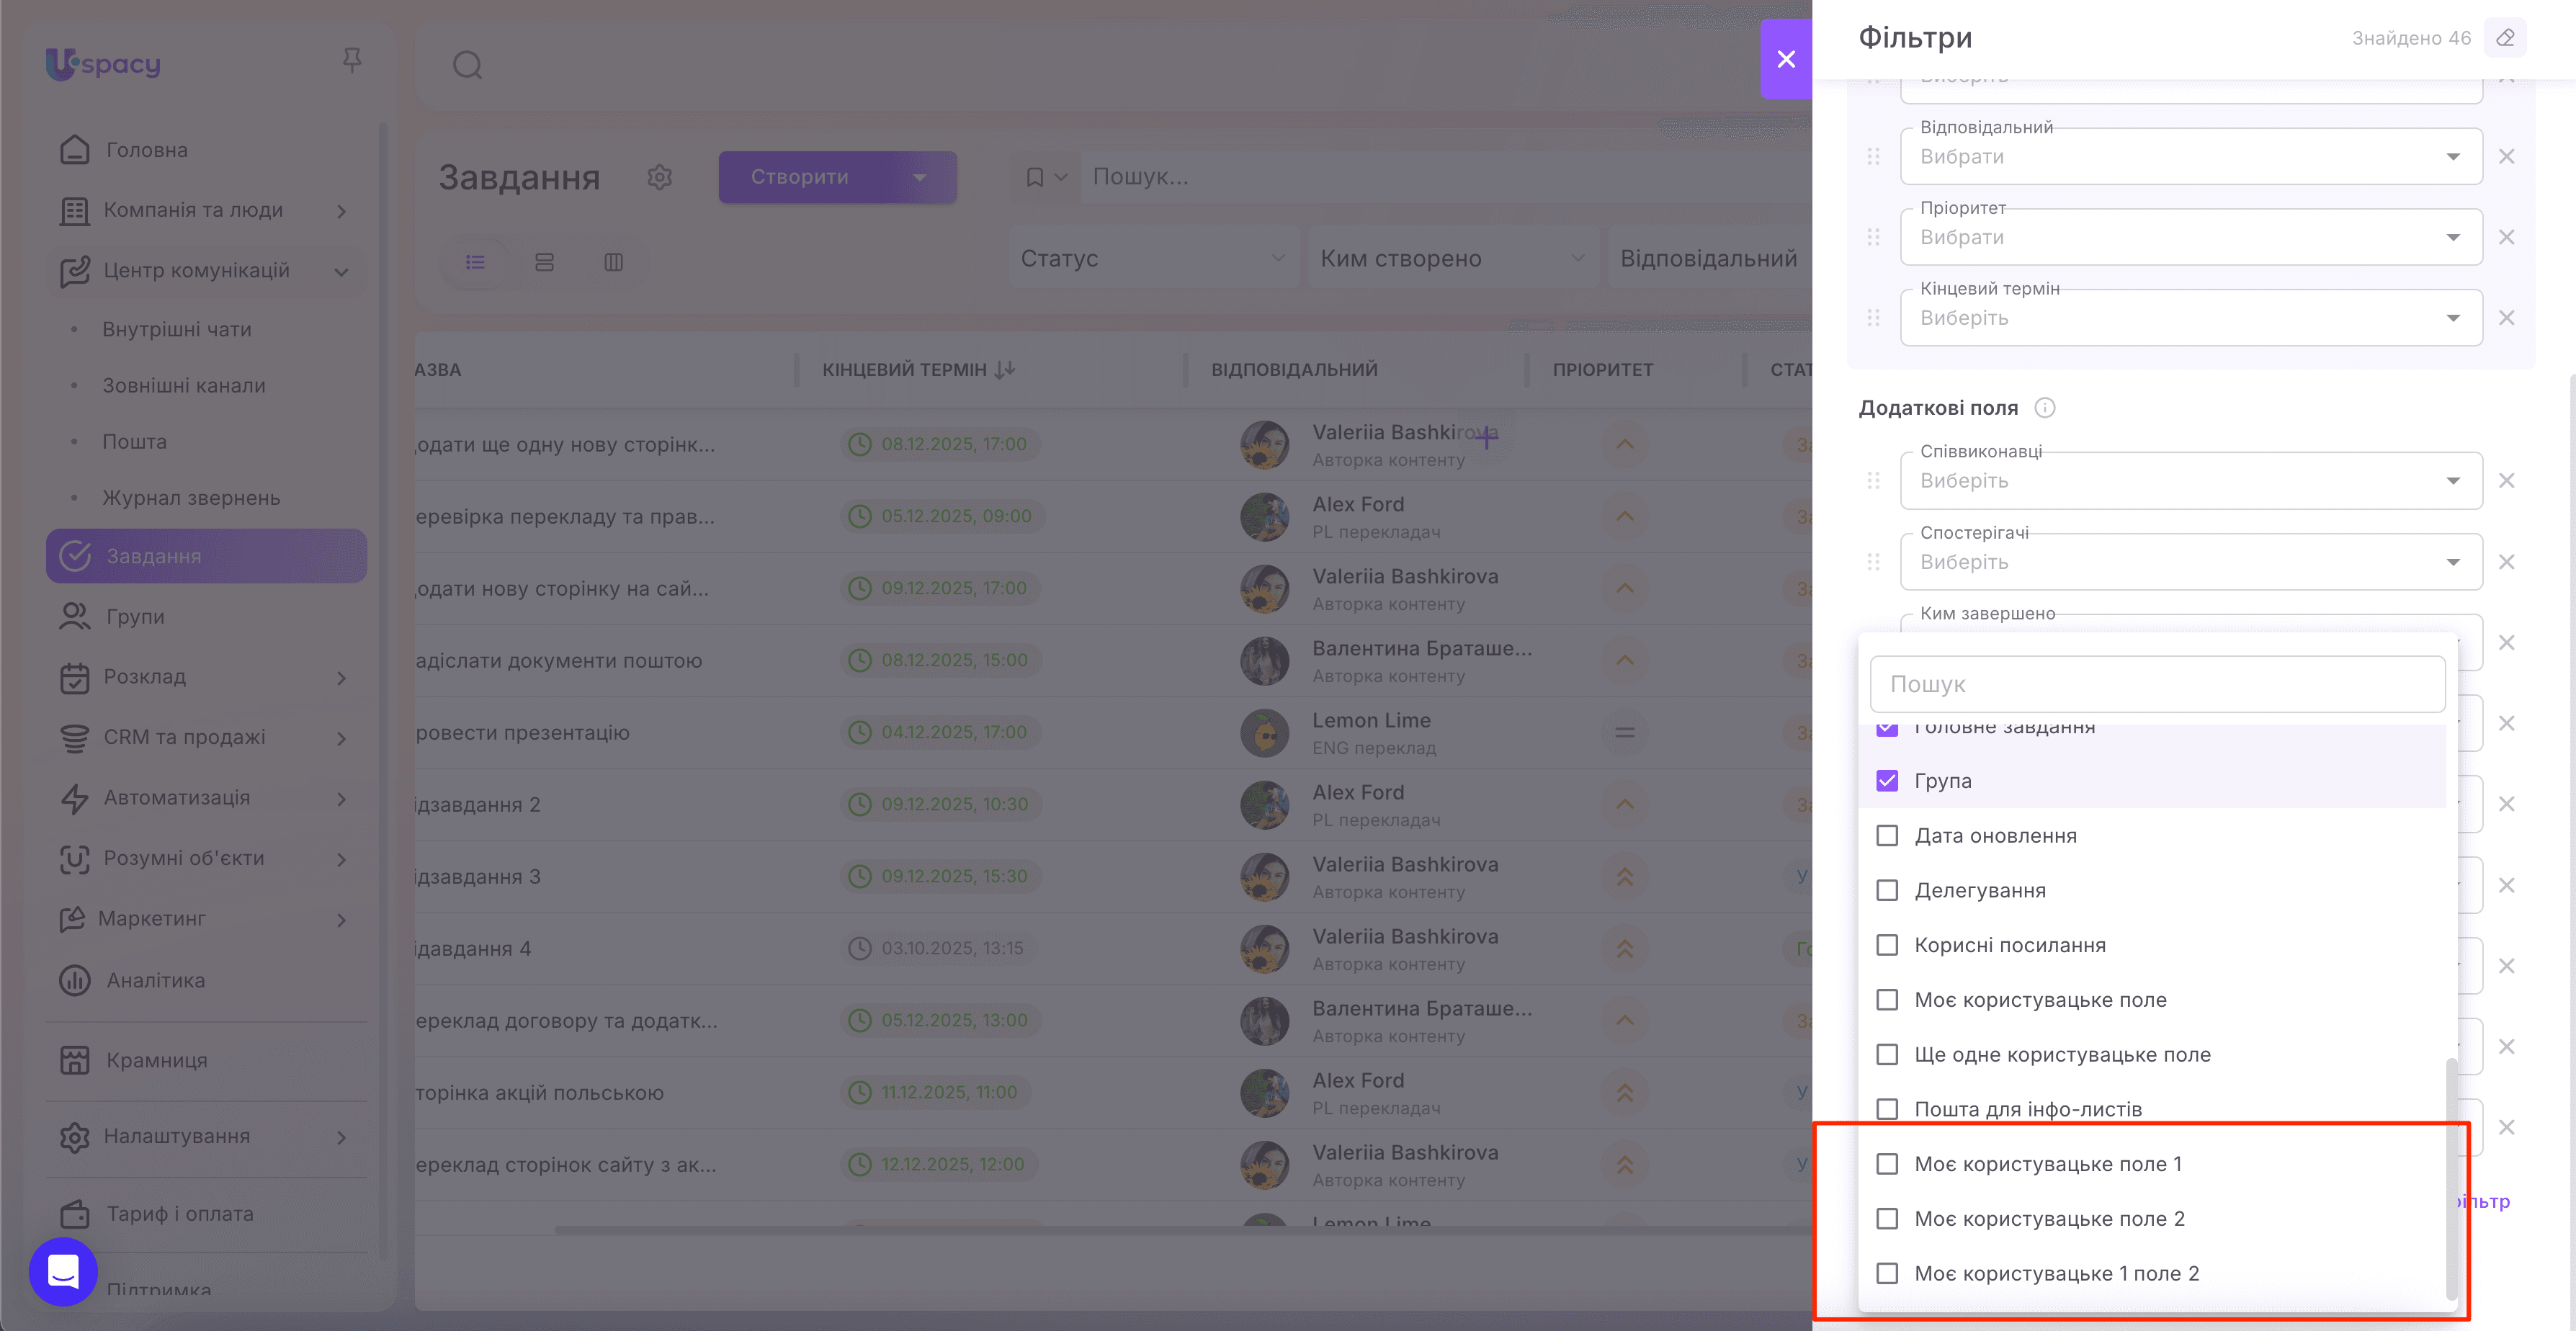
Task: Go to Аналітика sidebar item
Action: (x=156, y=981)
